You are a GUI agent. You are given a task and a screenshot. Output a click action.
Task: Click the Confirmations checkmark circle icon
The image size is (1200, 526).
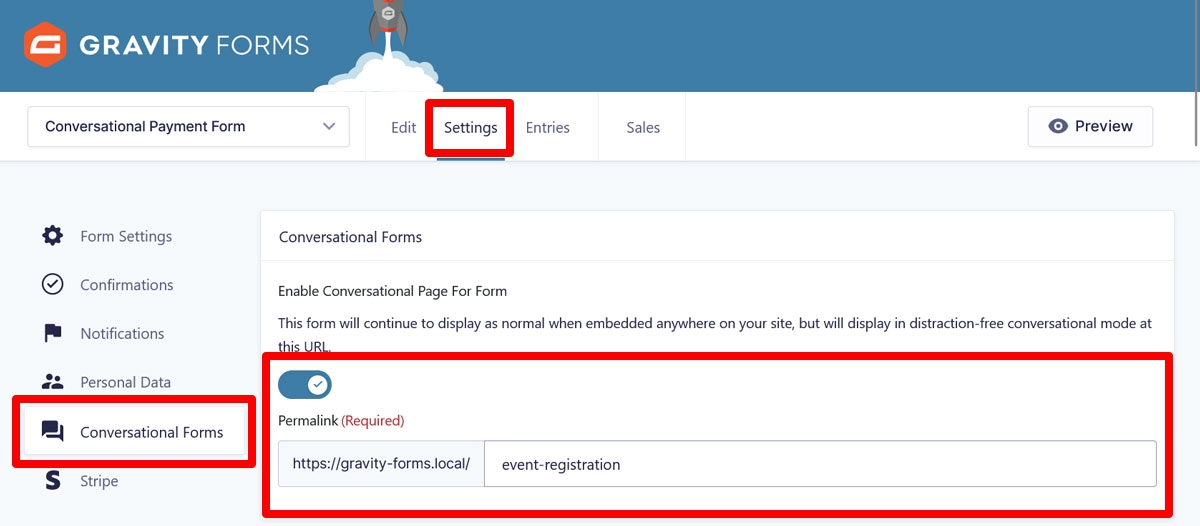(x=52, y=285)
